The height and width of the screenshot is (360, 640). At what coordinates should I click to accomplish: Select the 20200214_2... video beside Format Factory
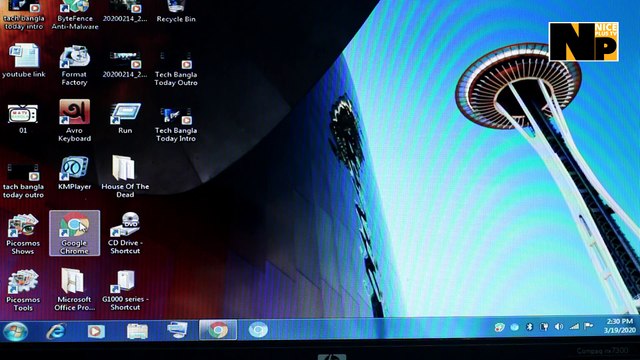coord(125,64)
